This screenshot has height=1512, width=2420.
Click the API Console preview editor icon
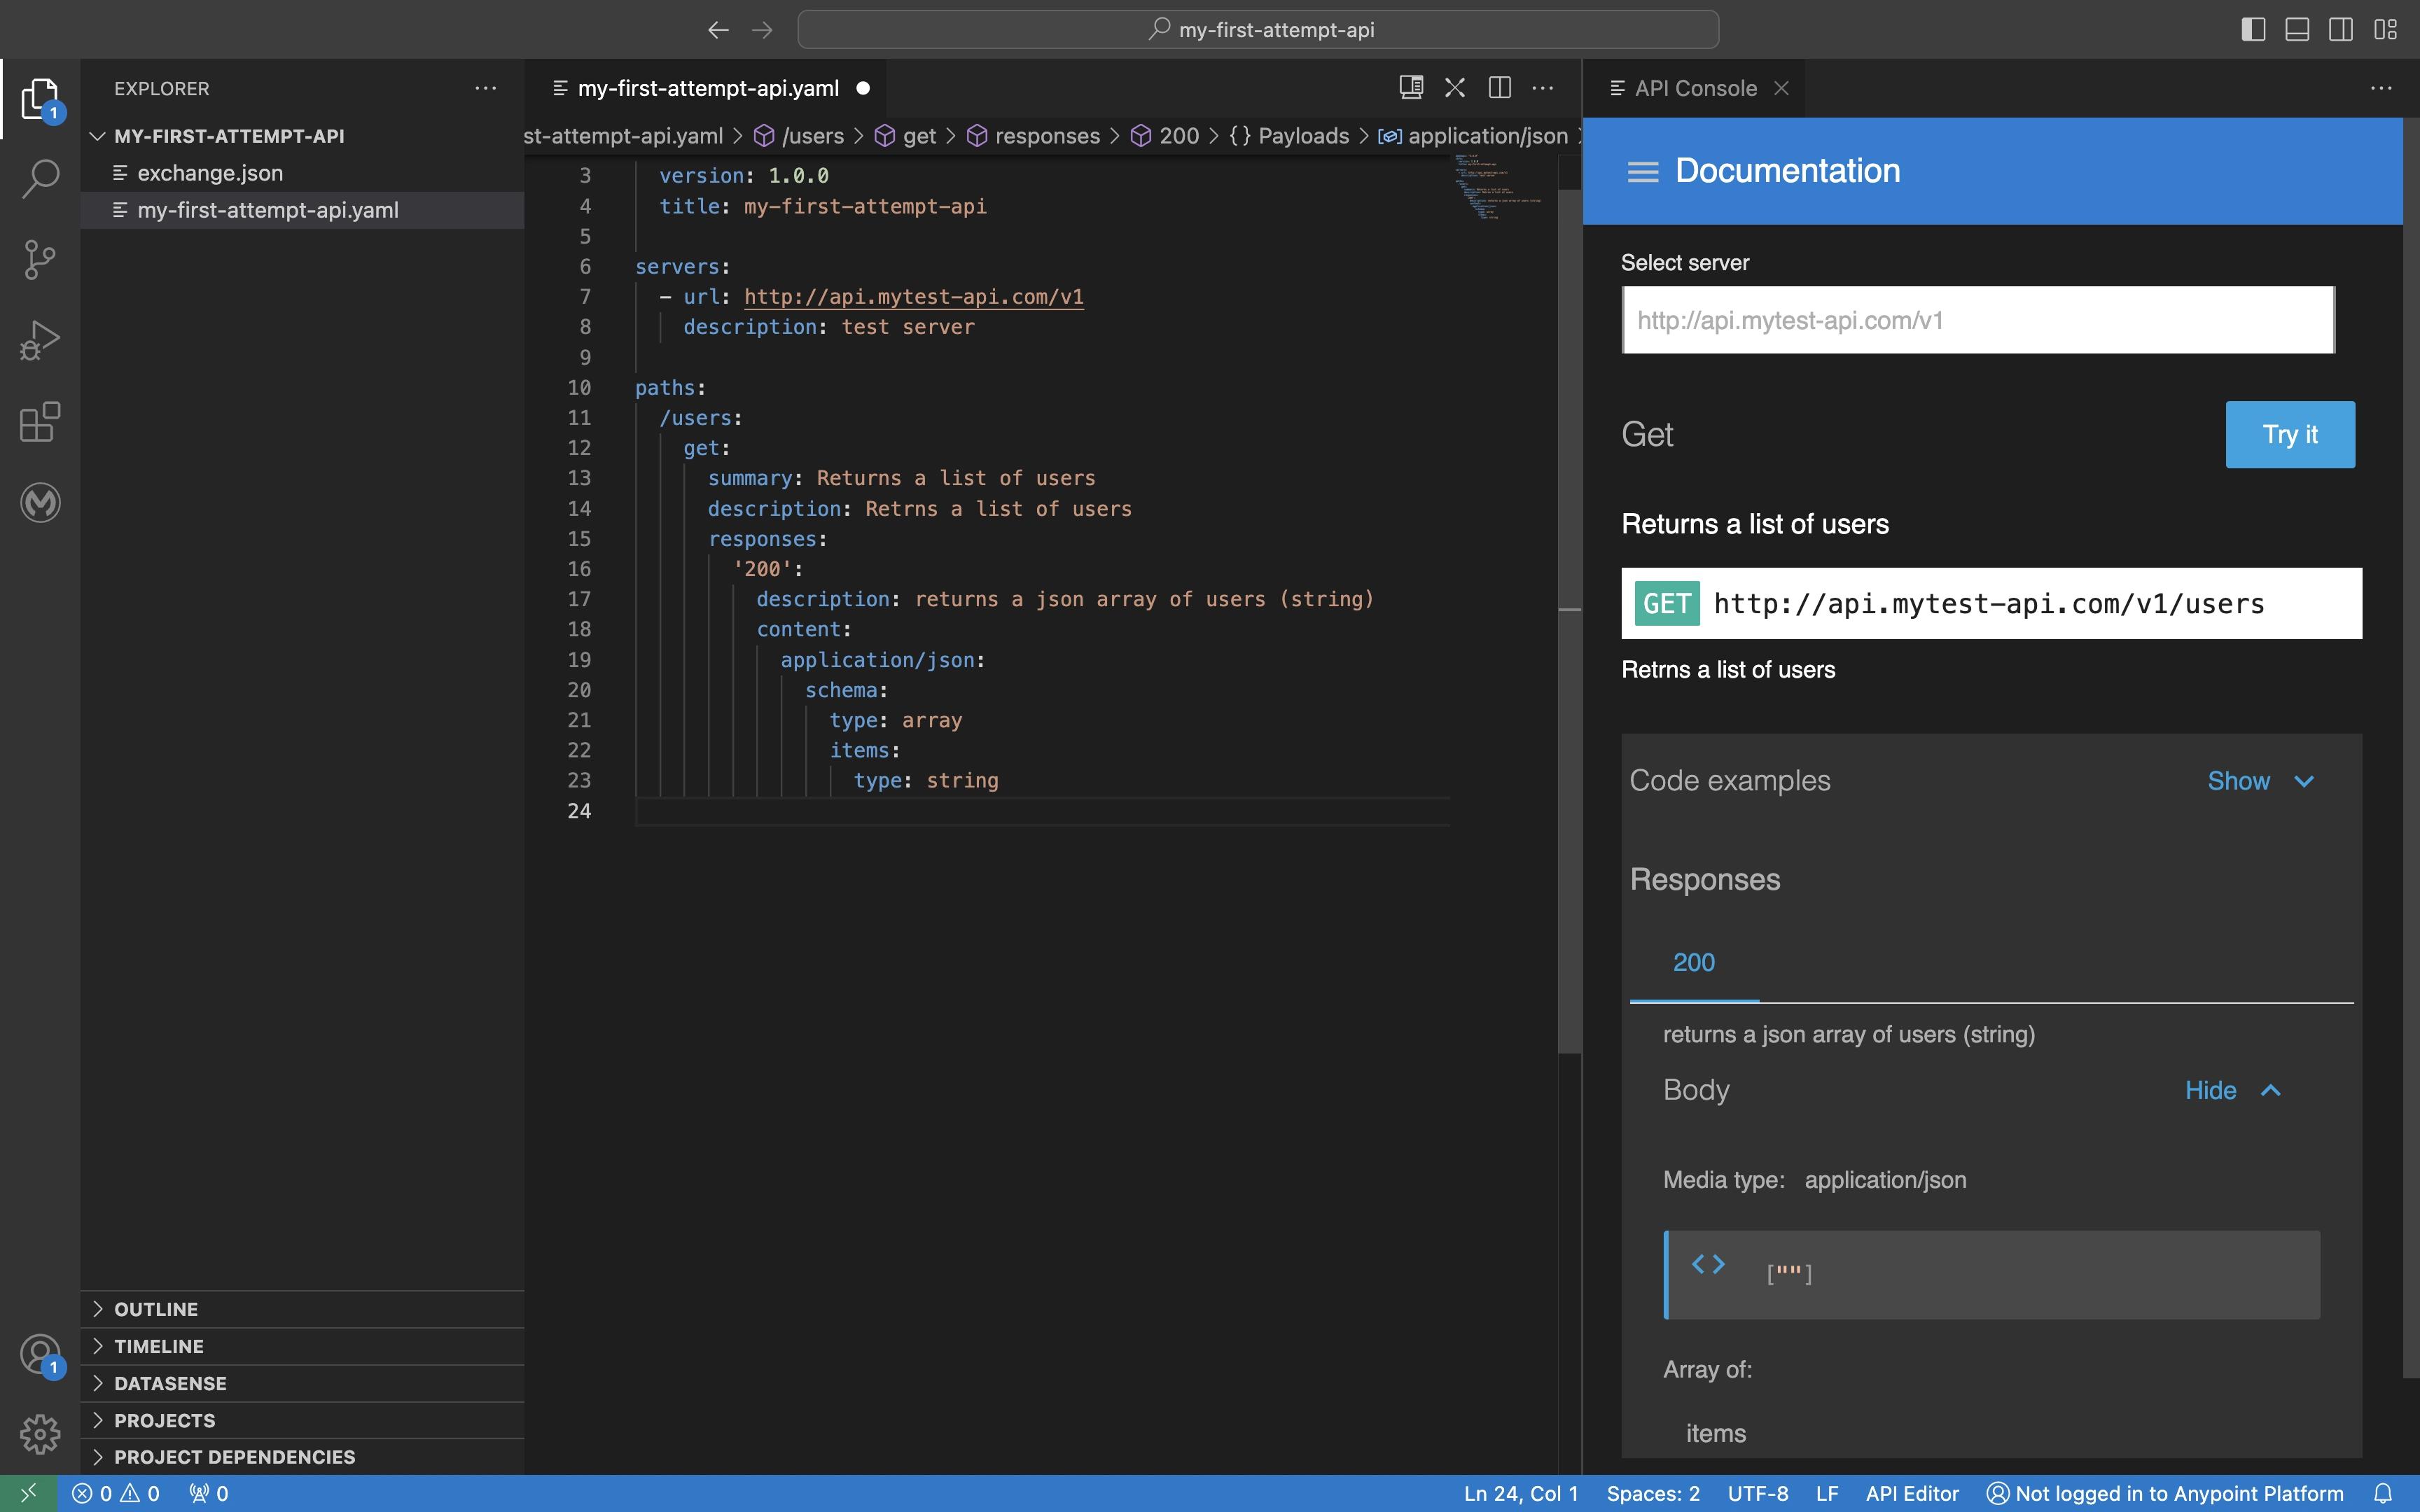tap(1411, 88)
